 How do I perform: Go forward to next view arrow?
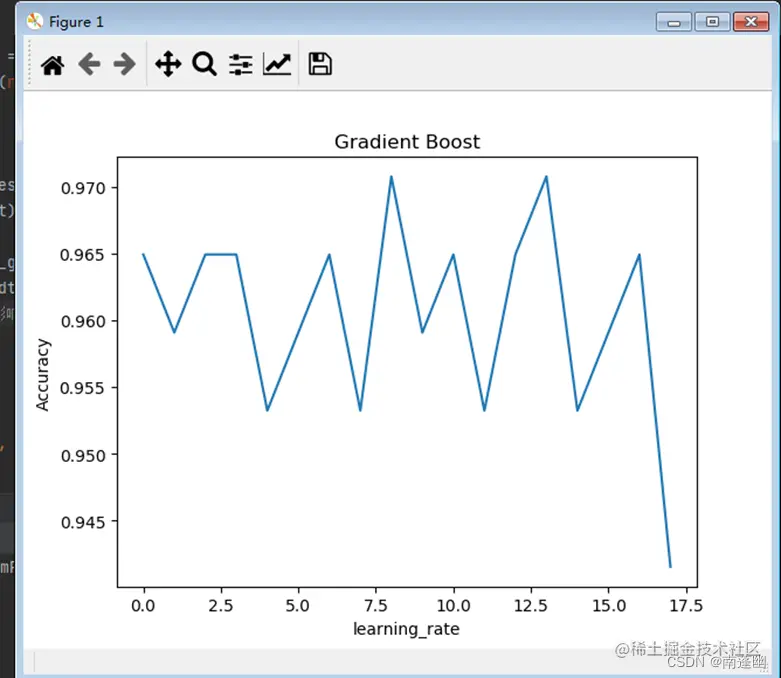point(125,64)
